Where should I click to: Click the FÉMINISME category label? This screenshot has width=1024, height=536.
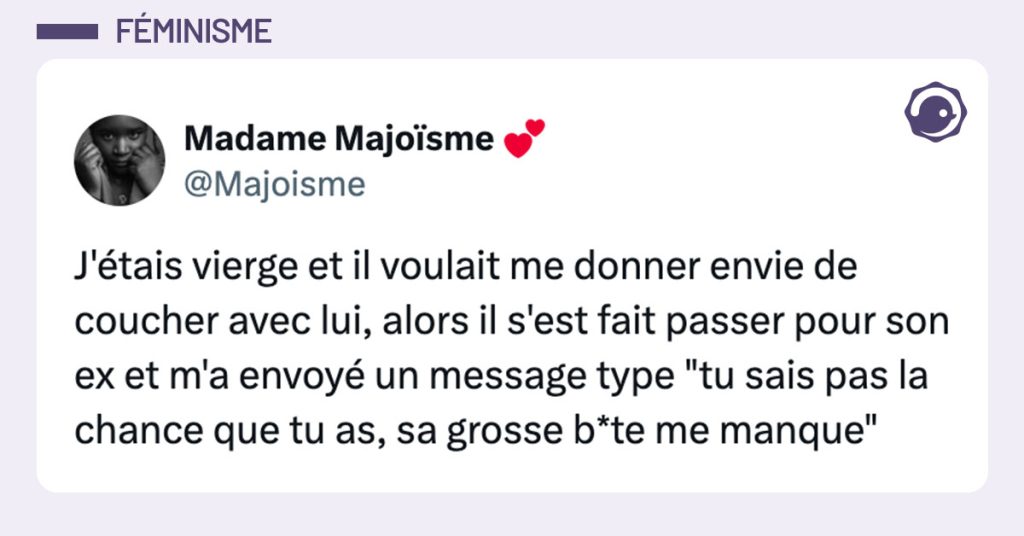pos(194,32)
